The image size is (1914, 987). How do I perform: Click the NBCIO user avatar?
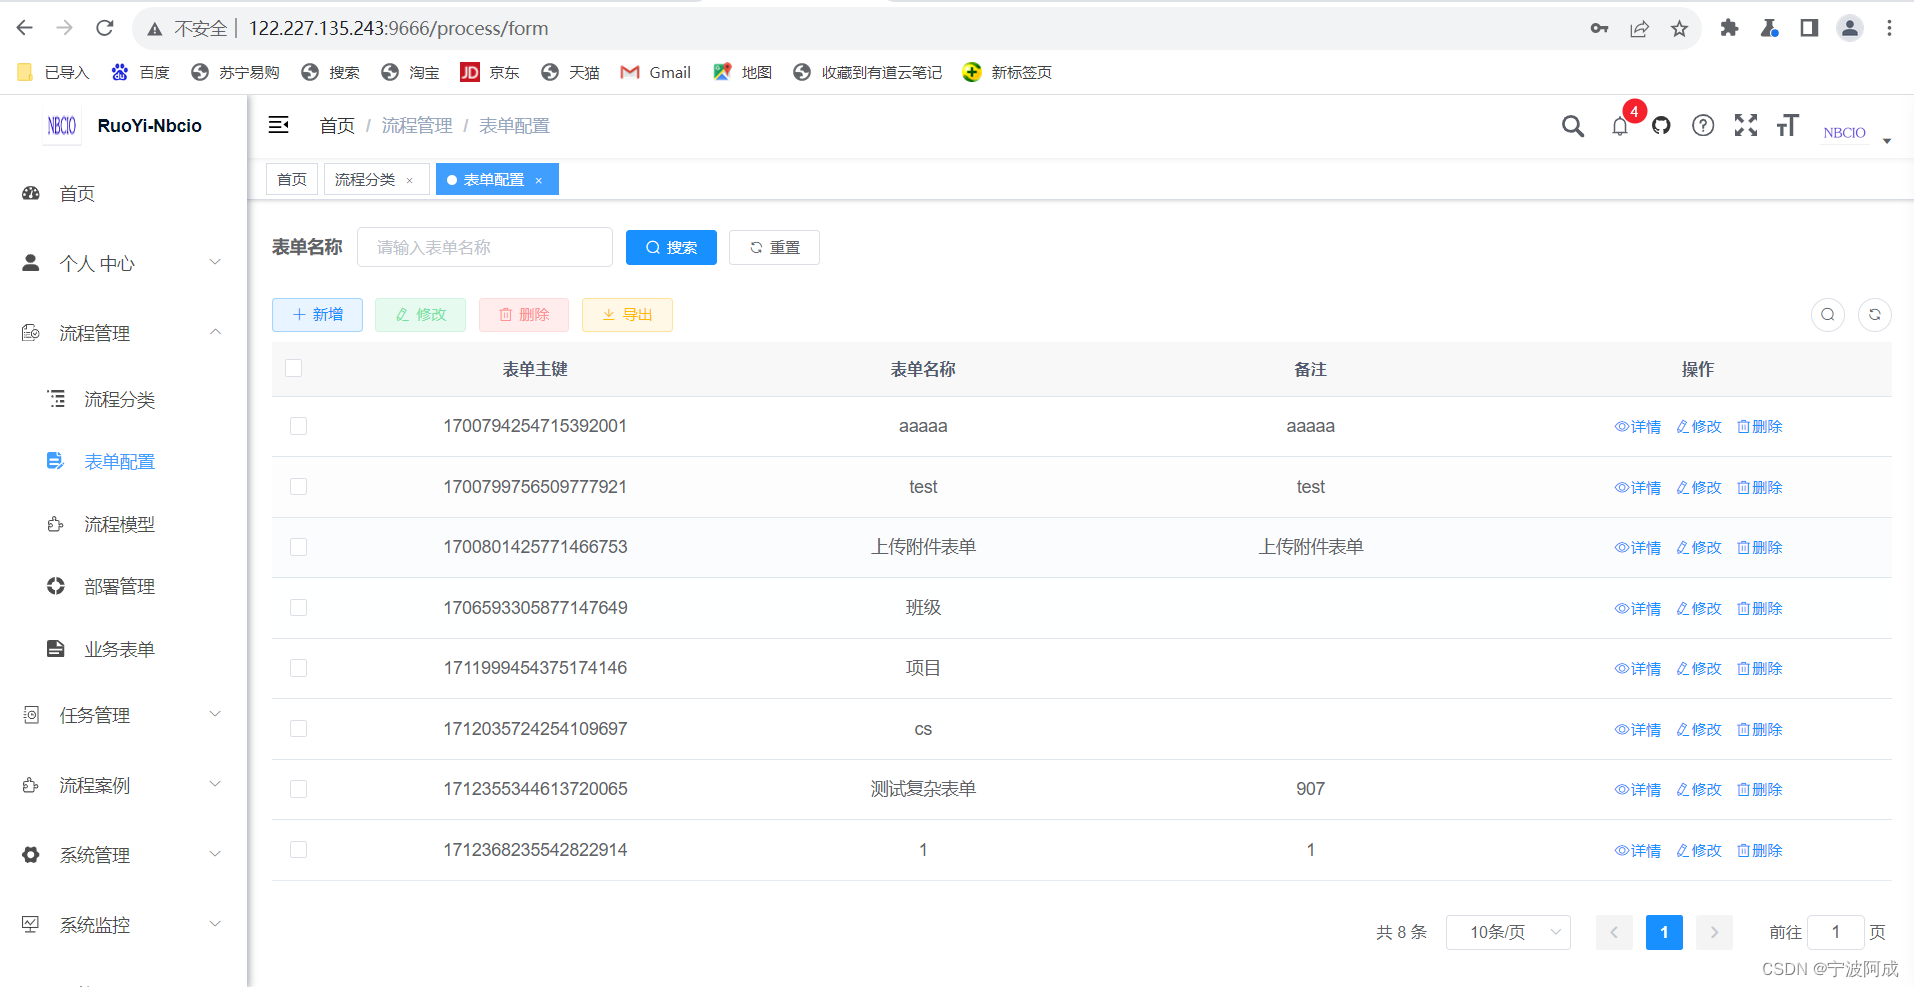(1844, 132)
